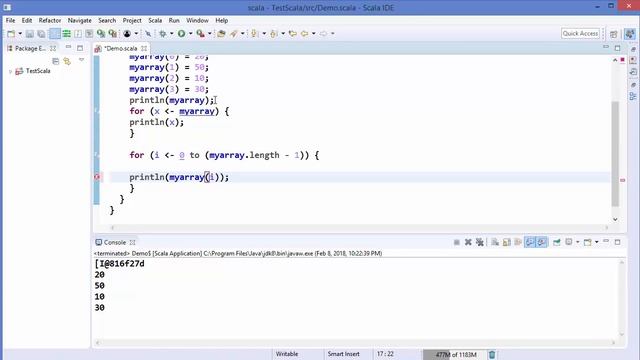Open the Refactor menu
The height and width of the screenshot is (360, 640).
click(50, 20)
